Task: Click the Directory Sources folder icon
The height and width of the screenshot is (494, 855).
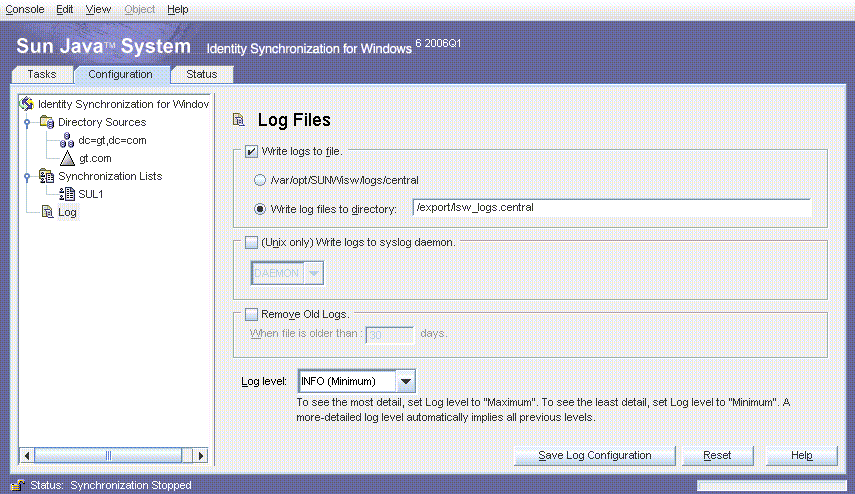Action: pyautogui.click(x=47, y=122)
